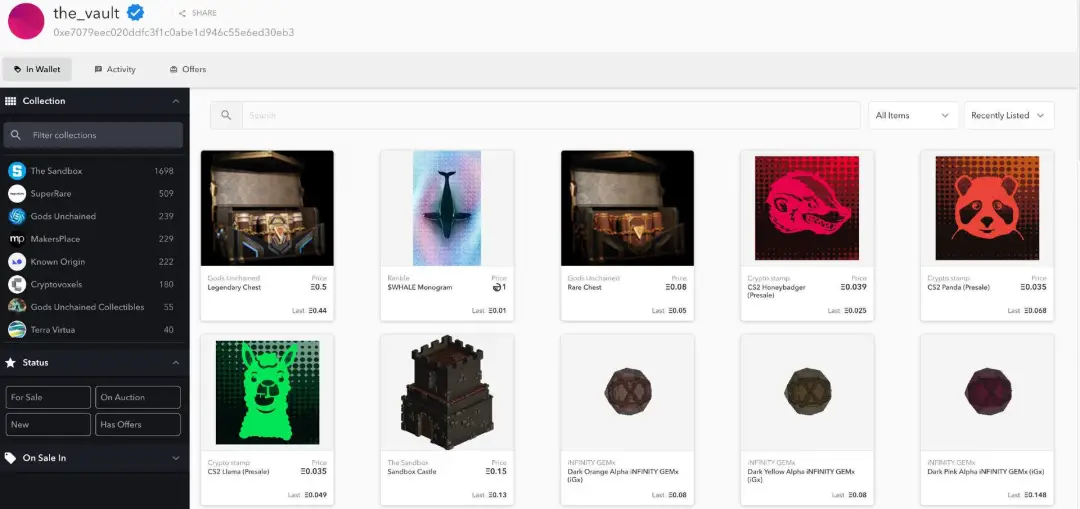Image resolution: width=1080 pixels, height=509 pixels.
Task: Expand the On Sale In section
Action: pos(176,458)
